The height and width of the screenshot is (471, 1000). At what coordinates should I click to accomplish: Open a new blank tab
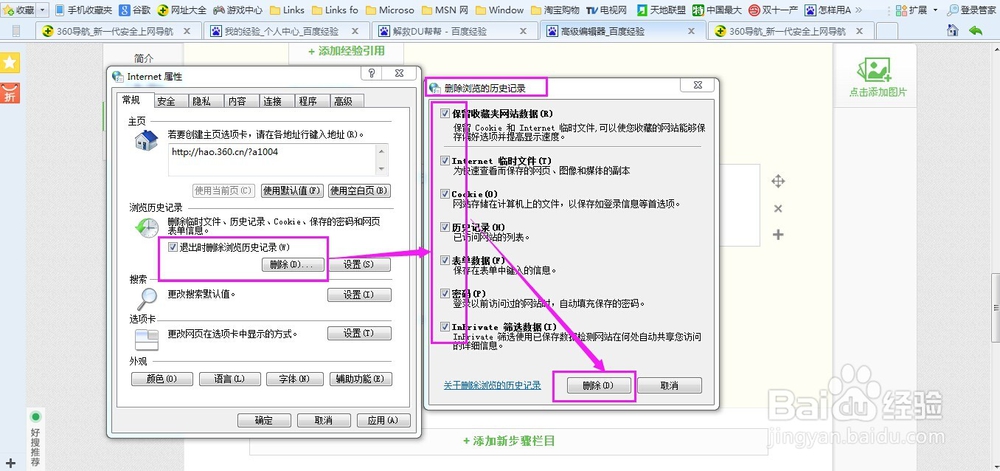(887, 31)
